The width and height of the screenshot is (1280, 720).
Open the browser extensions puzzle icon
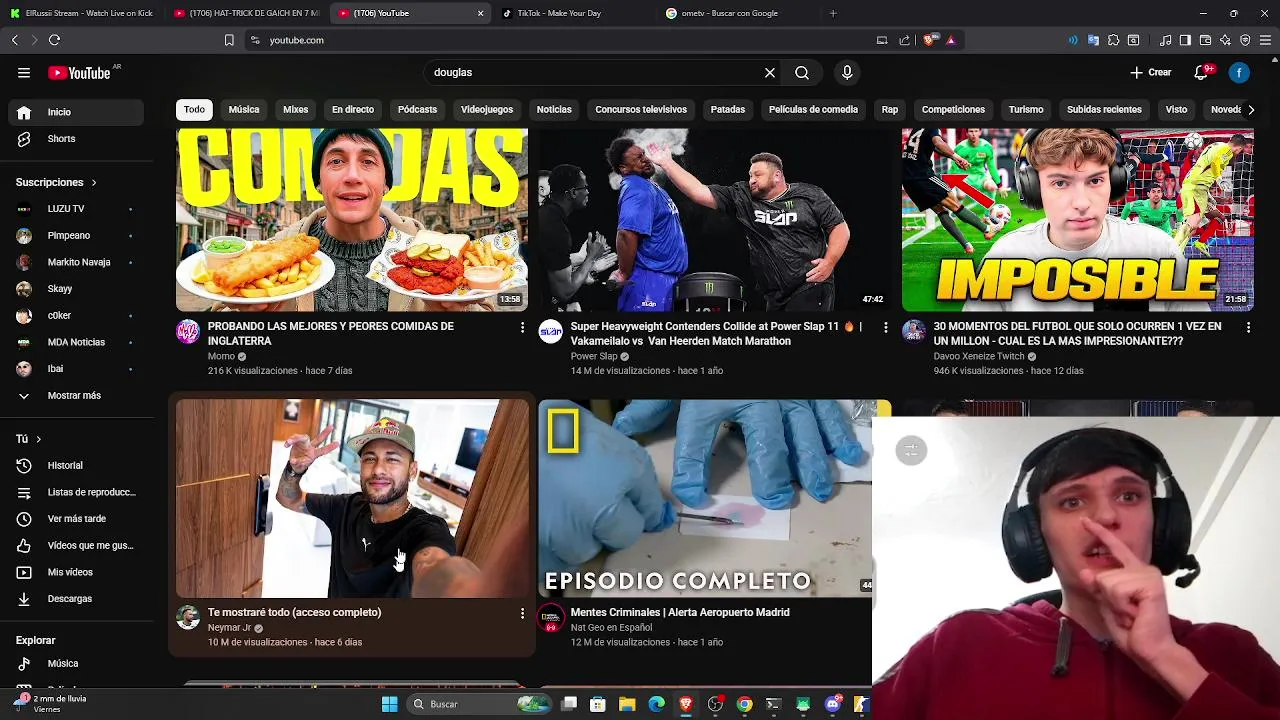[x=1113, y=40]
